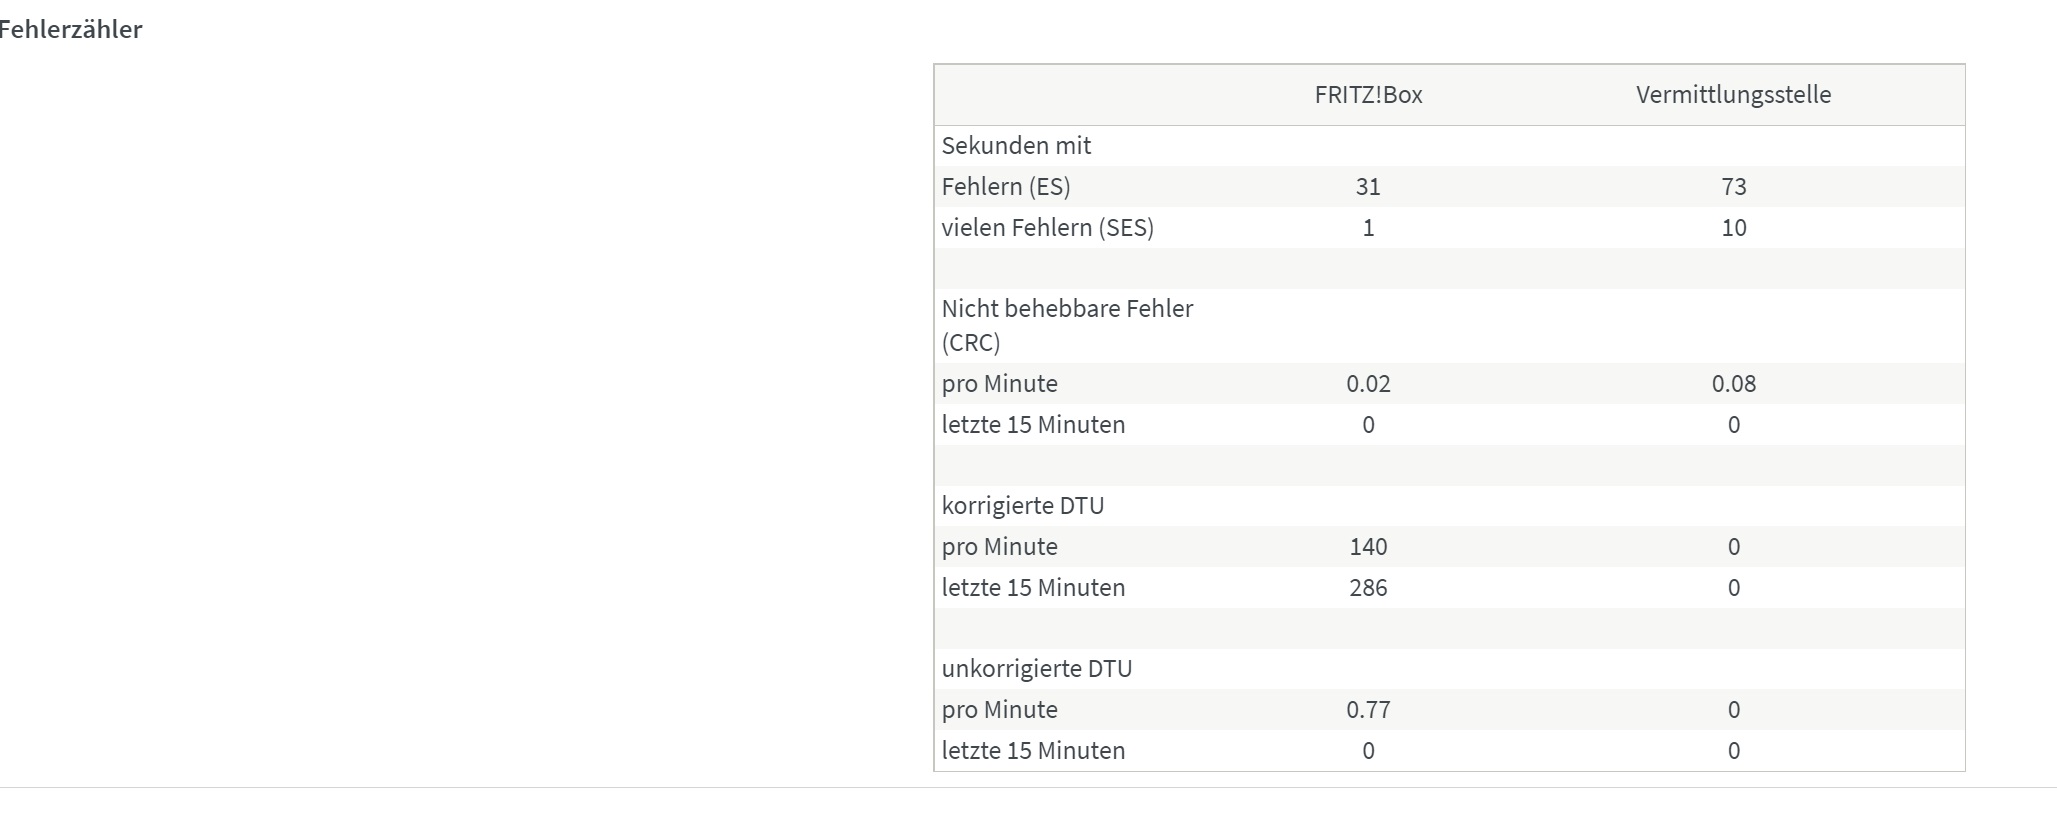Click the "Fehlern (ES)" row label

pos(1006,187)
